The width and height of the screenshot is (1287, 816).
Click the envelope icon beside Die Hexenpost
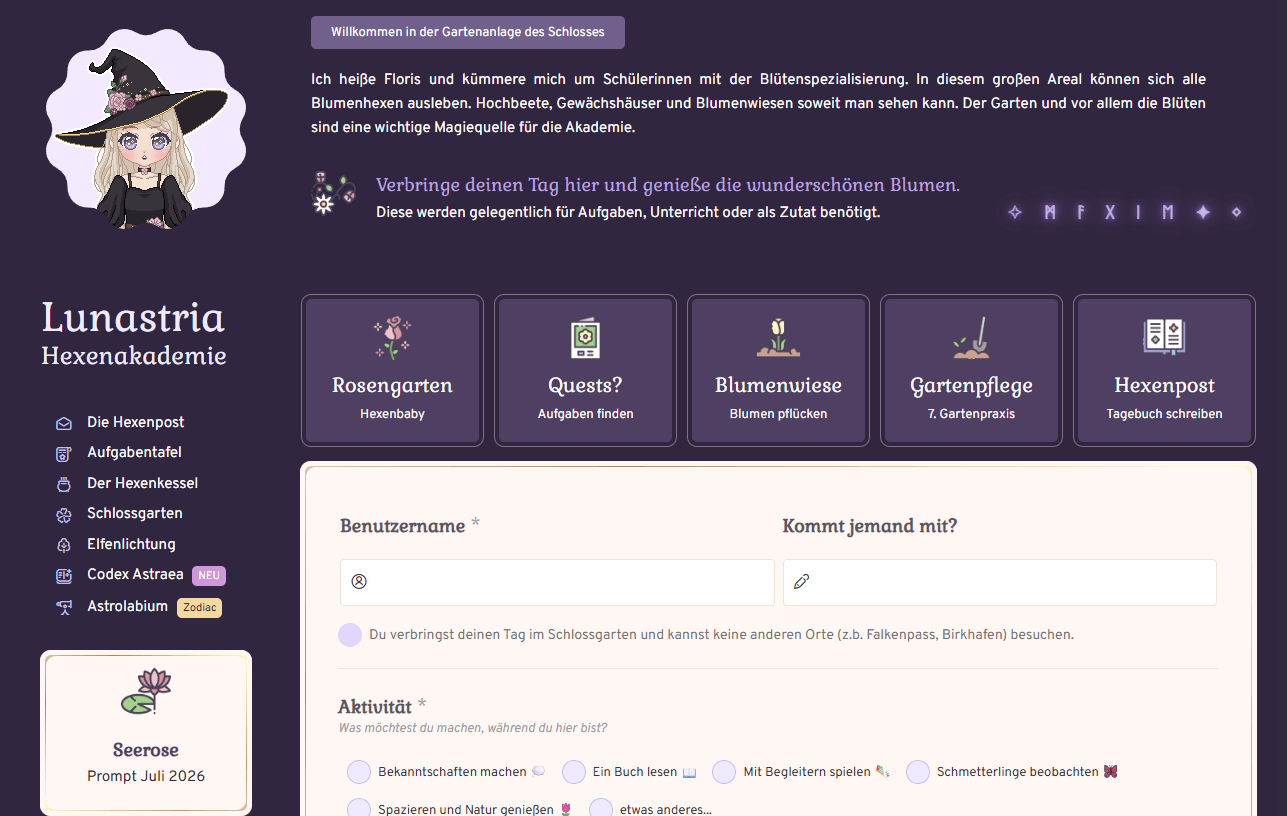click(x=64, y=423)
